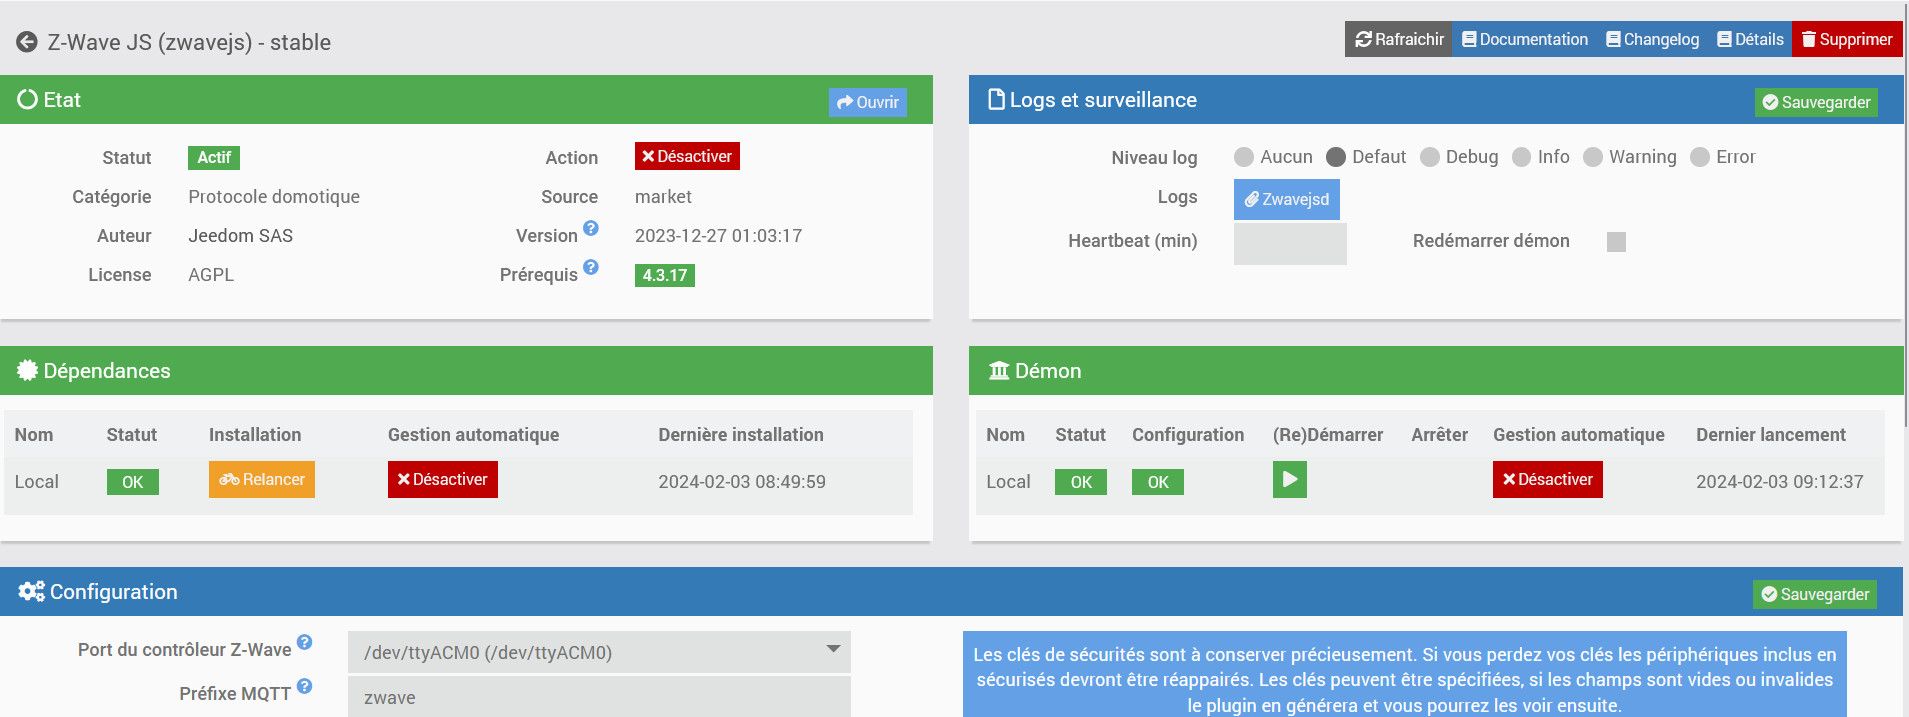Toggle the Redémarrer démon checkbox
The width and height of the screenshot is (1909, 717).
point(1616,241)
